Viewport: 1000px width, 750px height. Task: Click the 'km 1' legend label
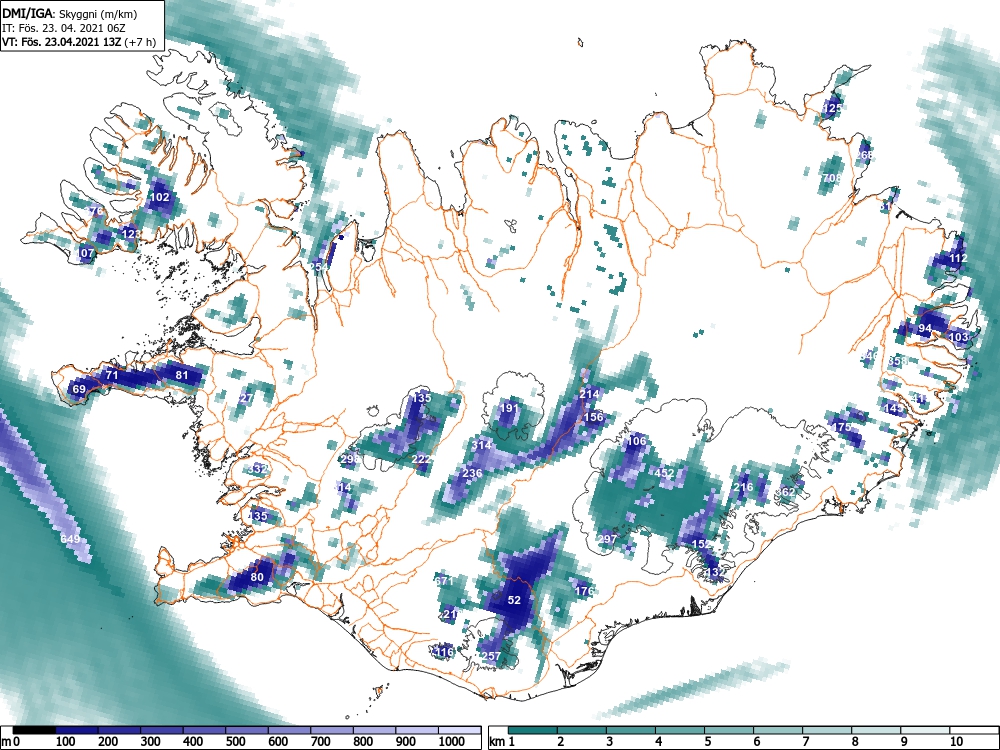(x=503, y=742)
